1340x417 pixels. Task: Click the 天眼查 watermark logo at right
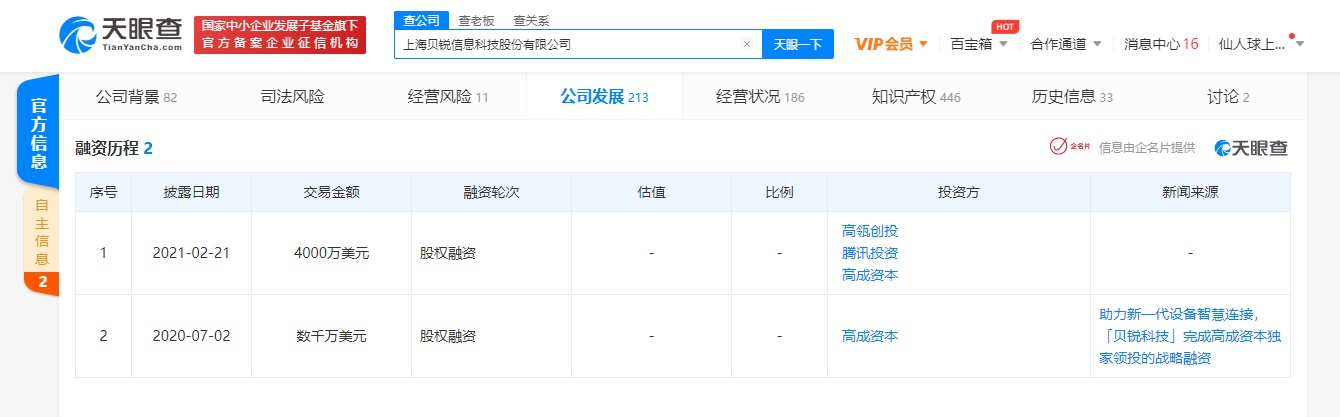[1251, 148]
